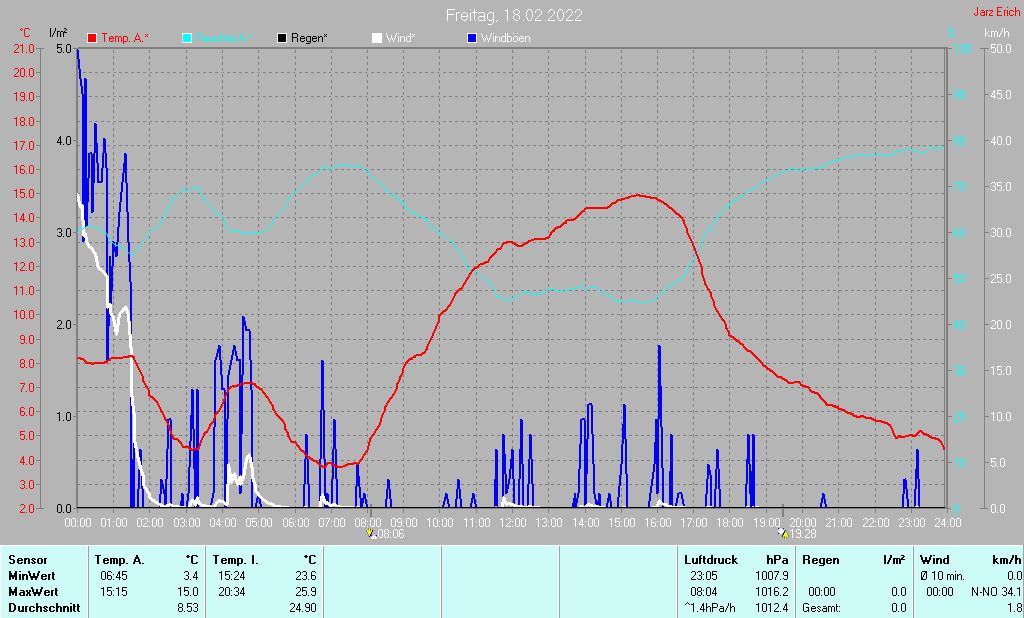Click the Wind column header in table
This screenshot has width=1024, height=618.
pos(934,560)
